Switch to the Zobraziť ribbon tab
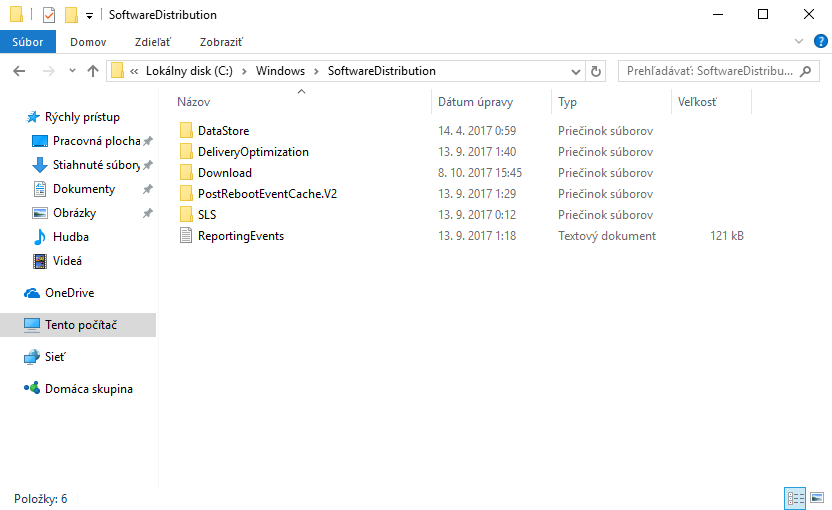 pos(221,42)
